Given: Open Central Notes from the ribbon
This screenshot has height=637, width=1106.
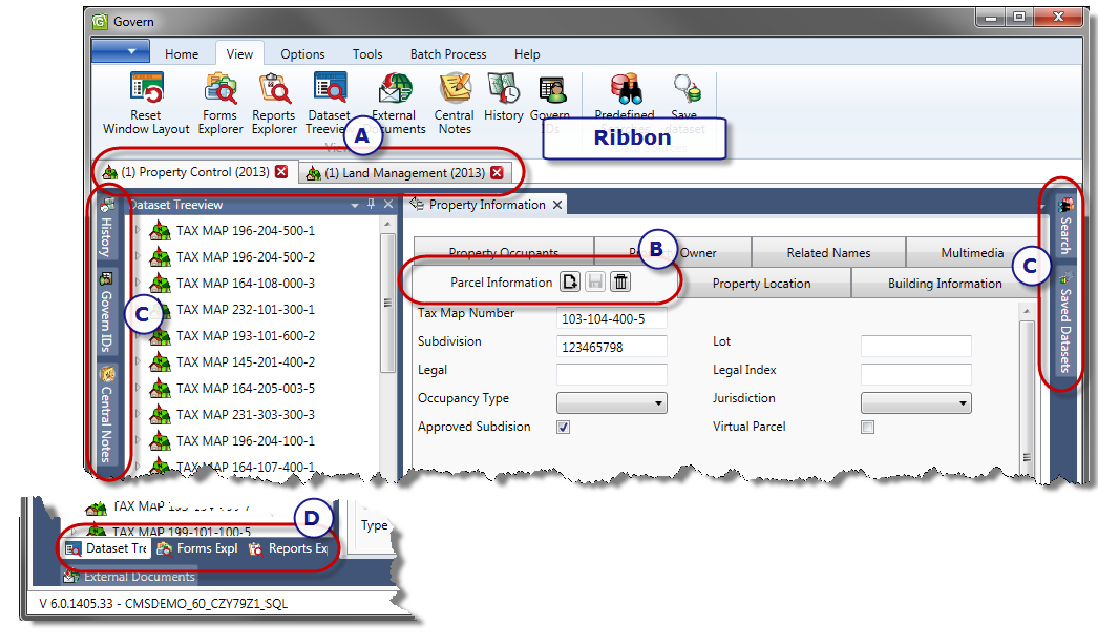Looking at the screenshot, I should 454,90.
